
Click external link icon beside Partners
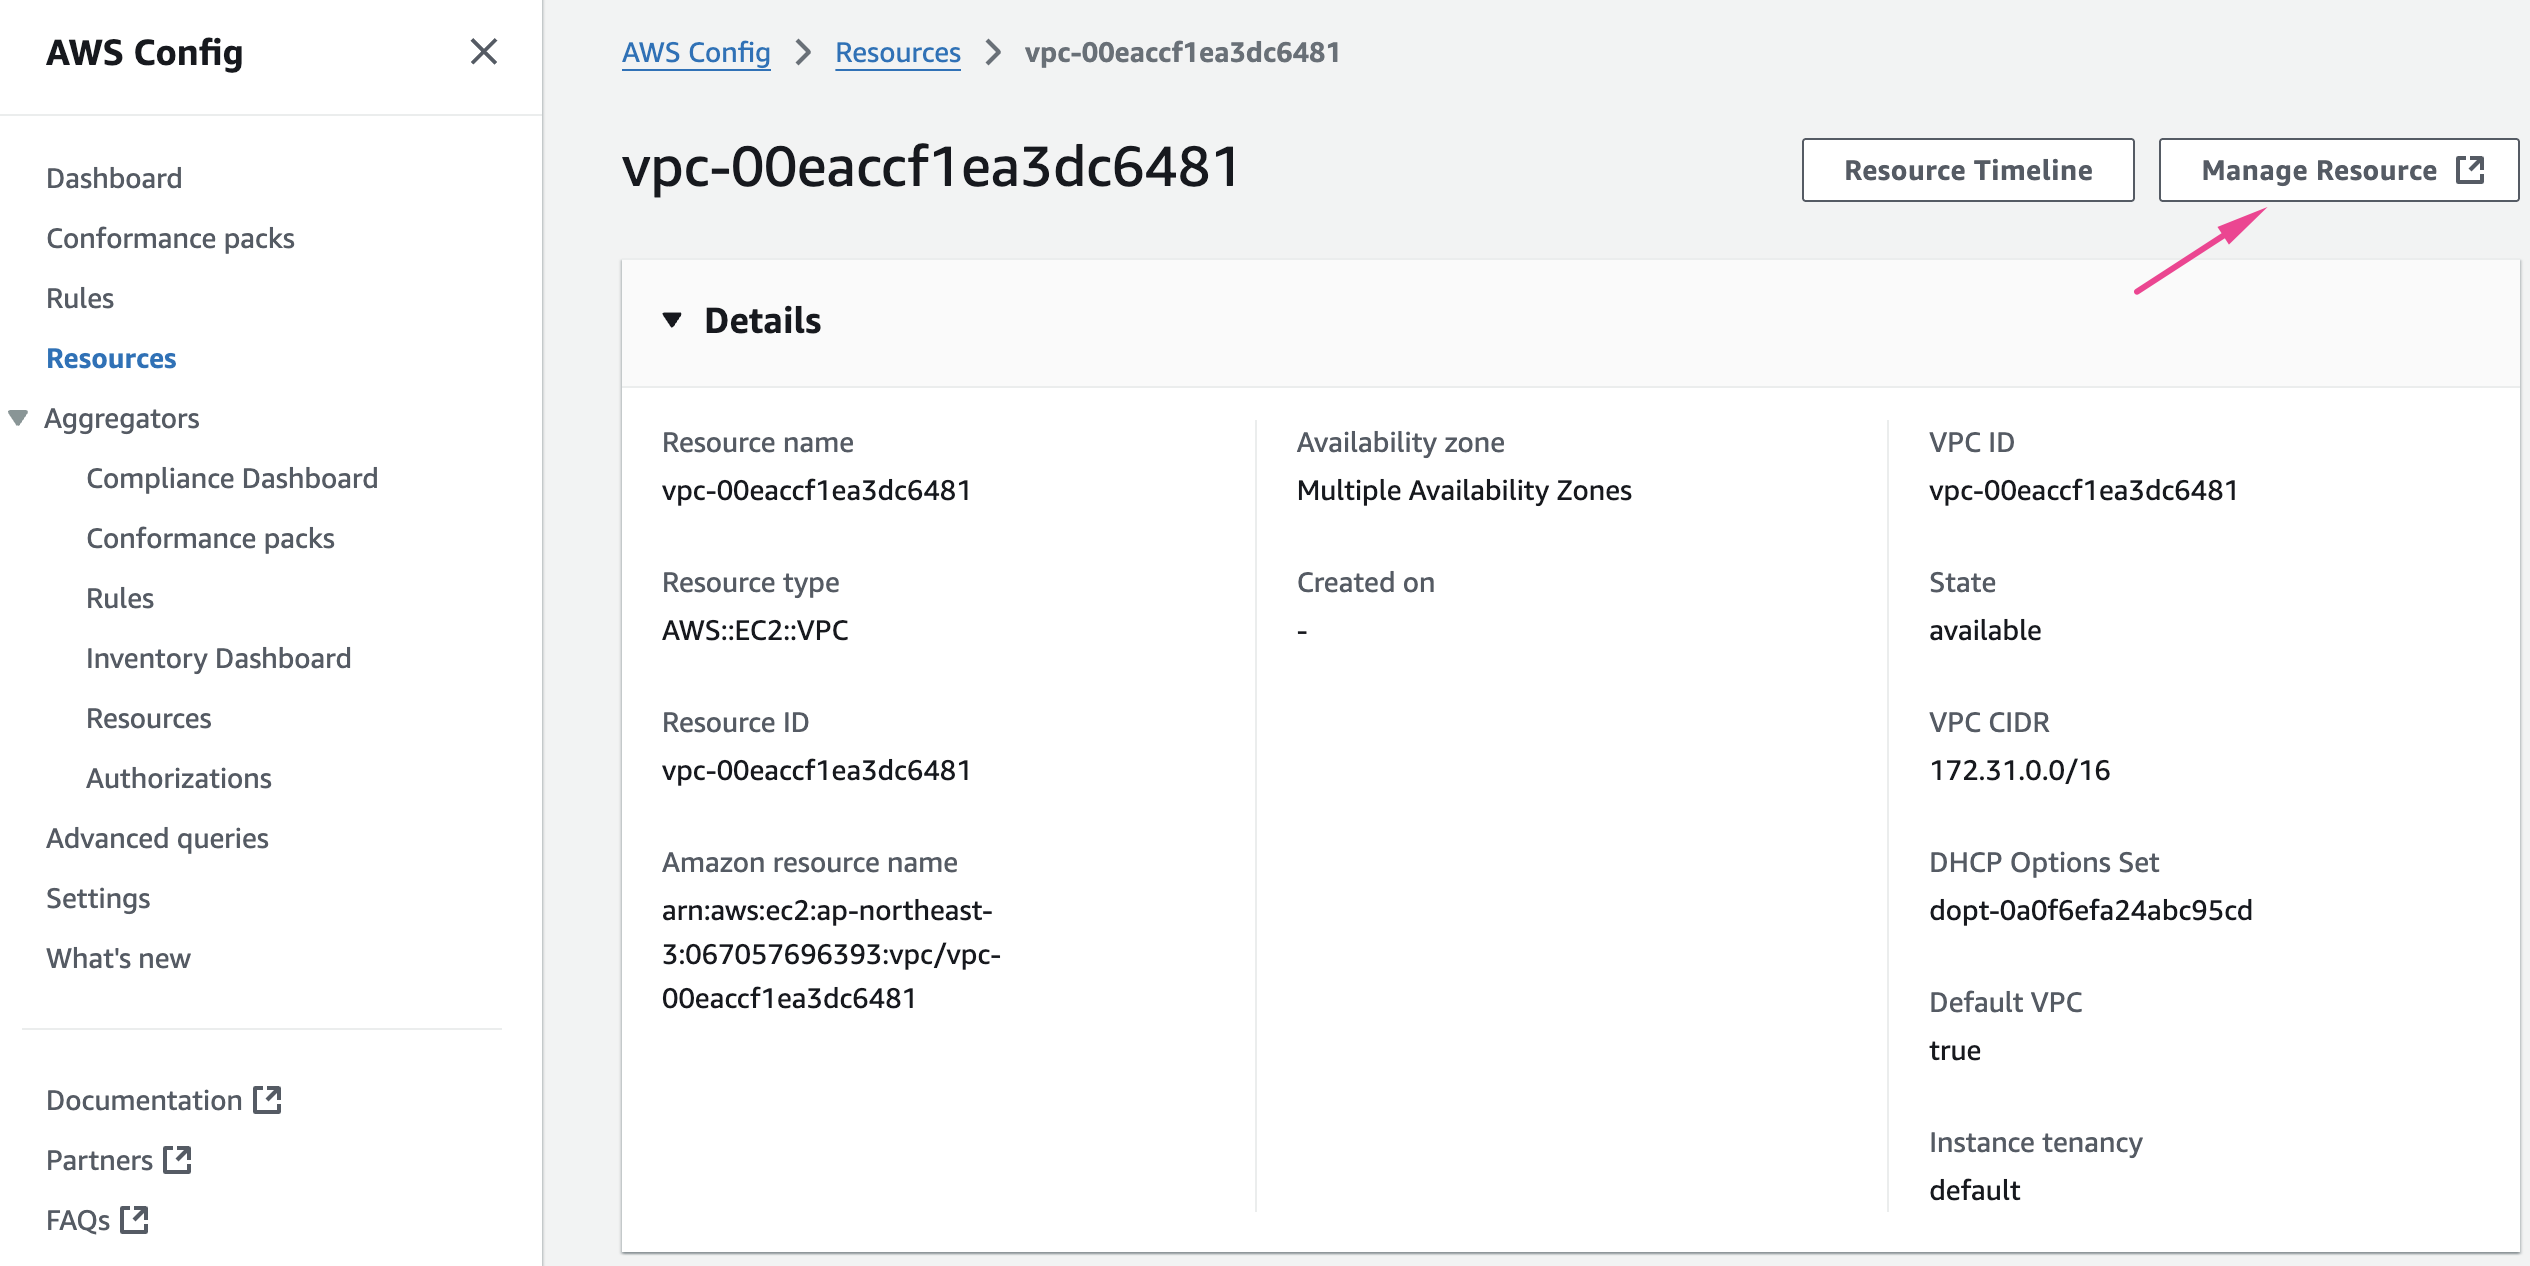coord(178,1159)
